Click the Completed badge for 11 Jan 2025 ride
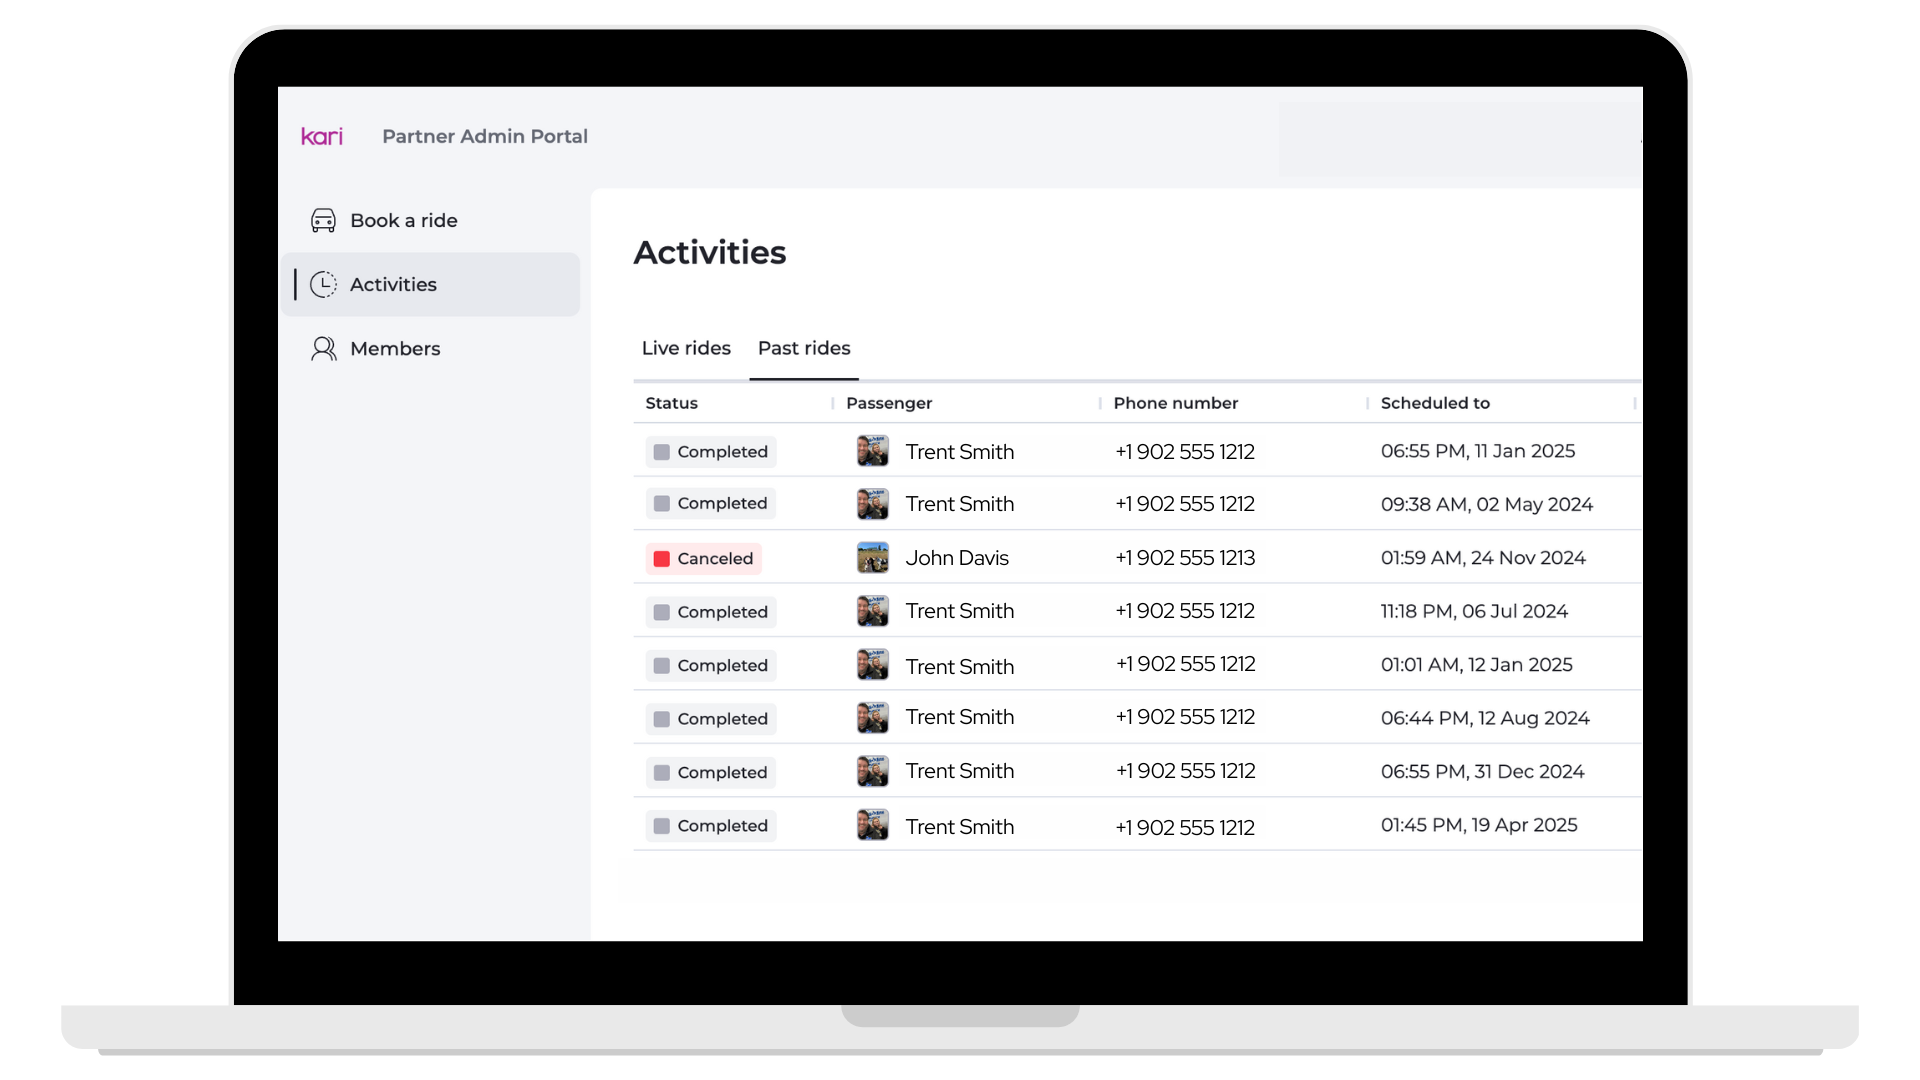Viewport: 1920px width, 1080px height. [x=711, y=452]
